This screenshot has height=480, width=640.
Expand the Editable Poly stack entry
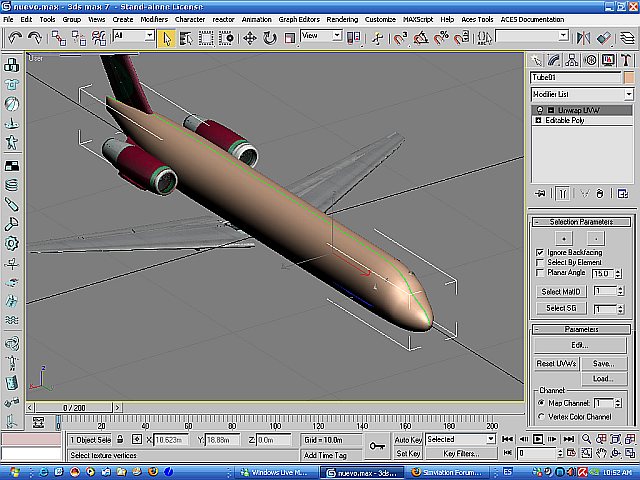tap(538, 120)
